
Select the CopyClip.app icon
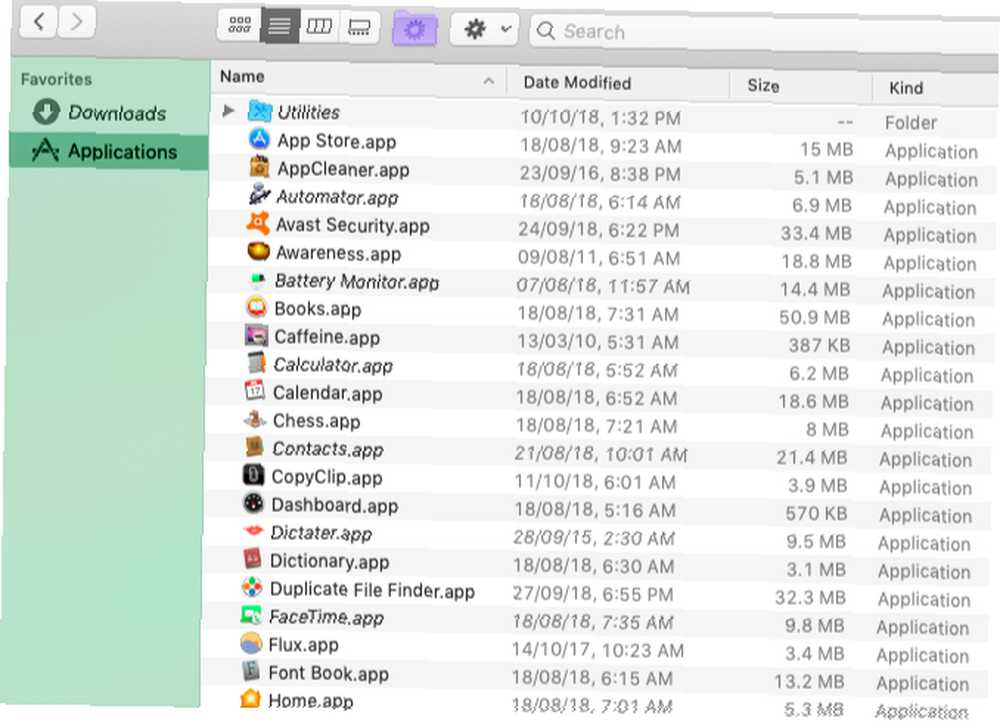(x=254, y=475)
